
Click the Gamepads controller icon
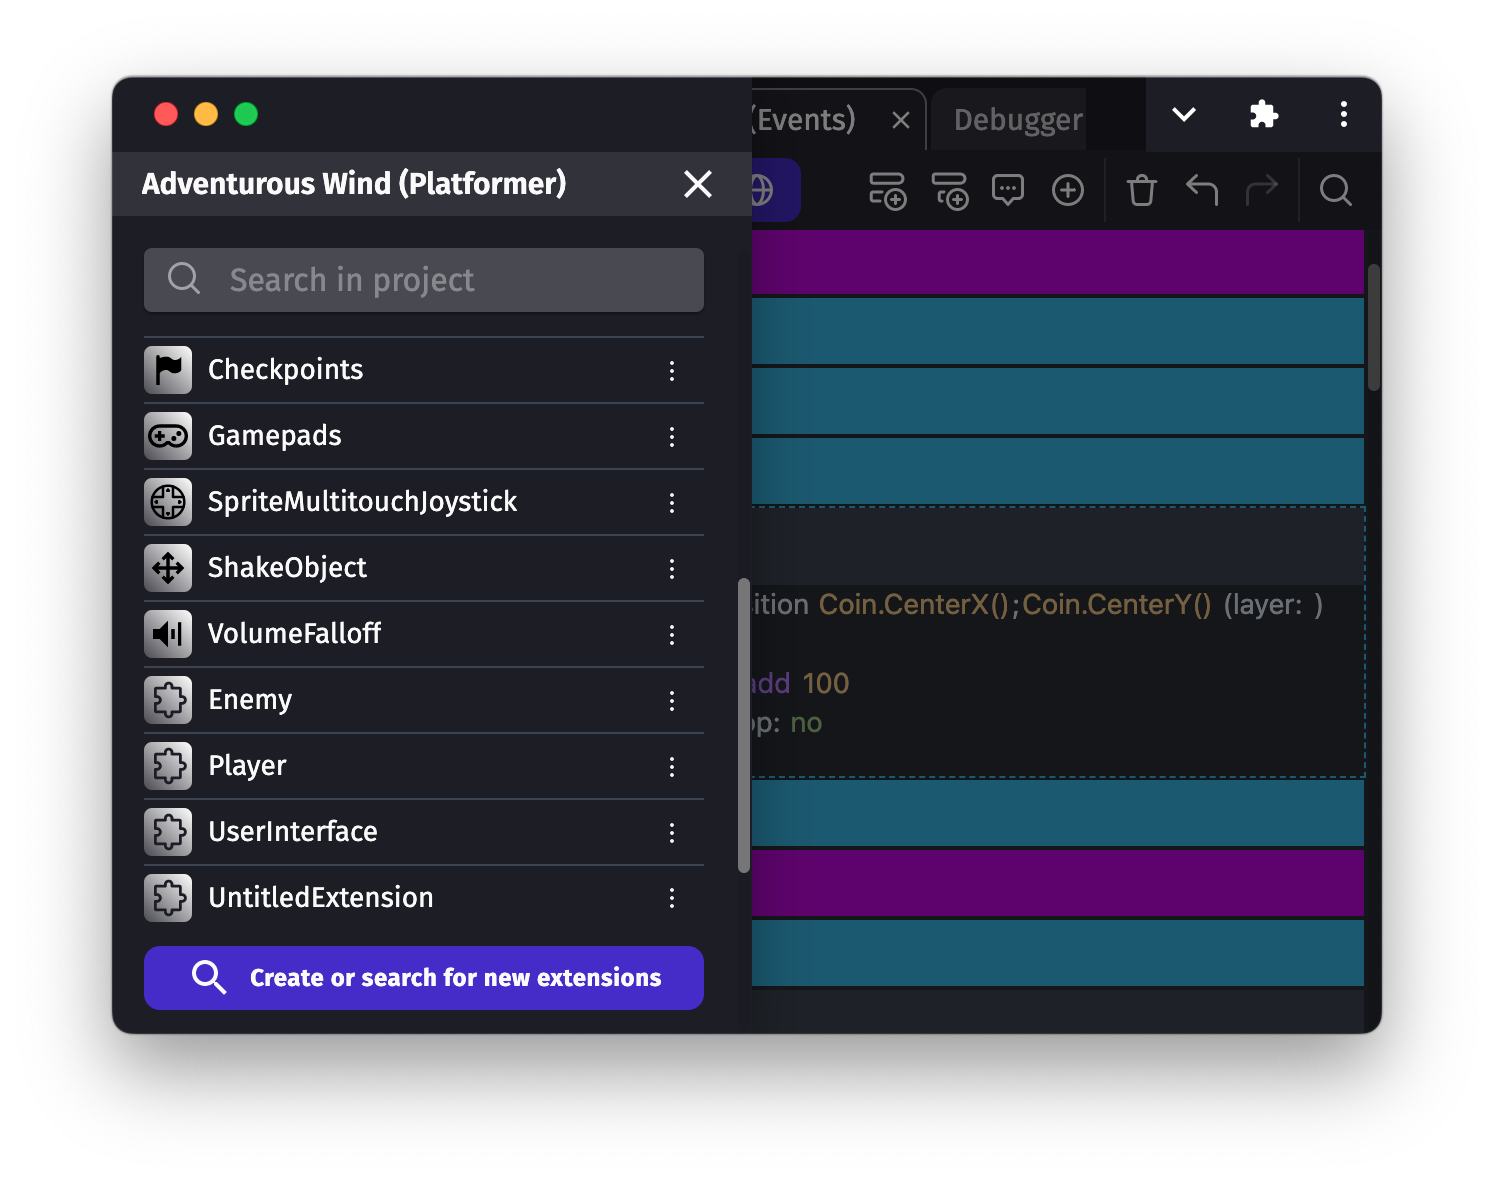pyautogui.click(x=168, y=436)
